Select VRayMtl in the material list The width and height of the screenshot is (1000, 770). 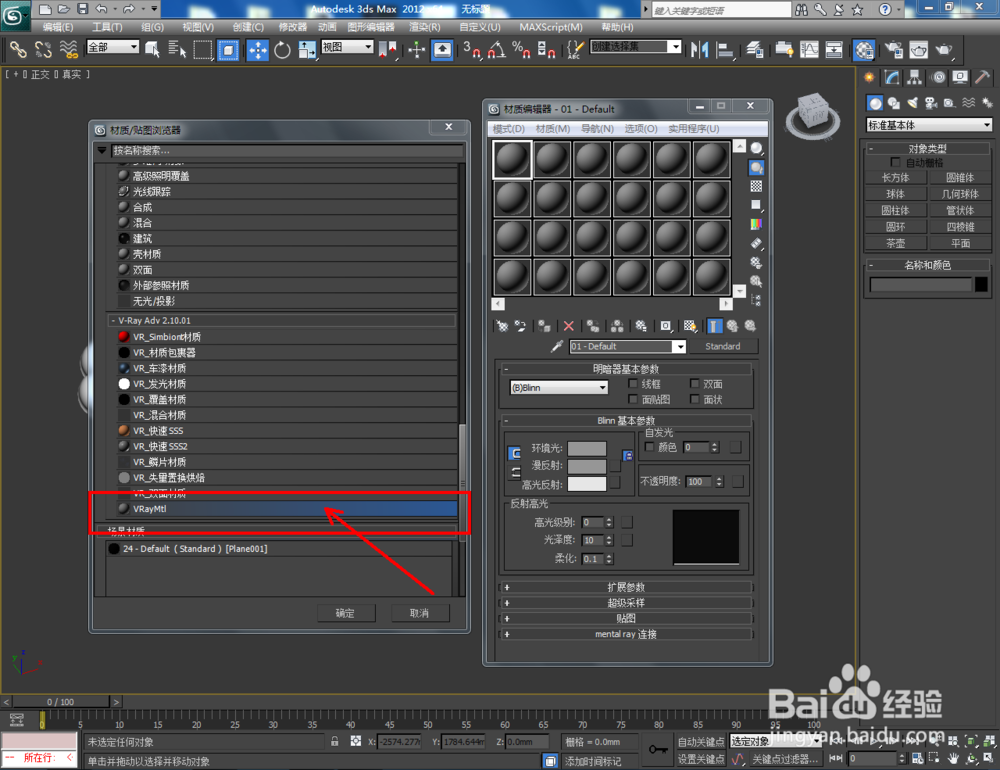[x=286, y=509]
